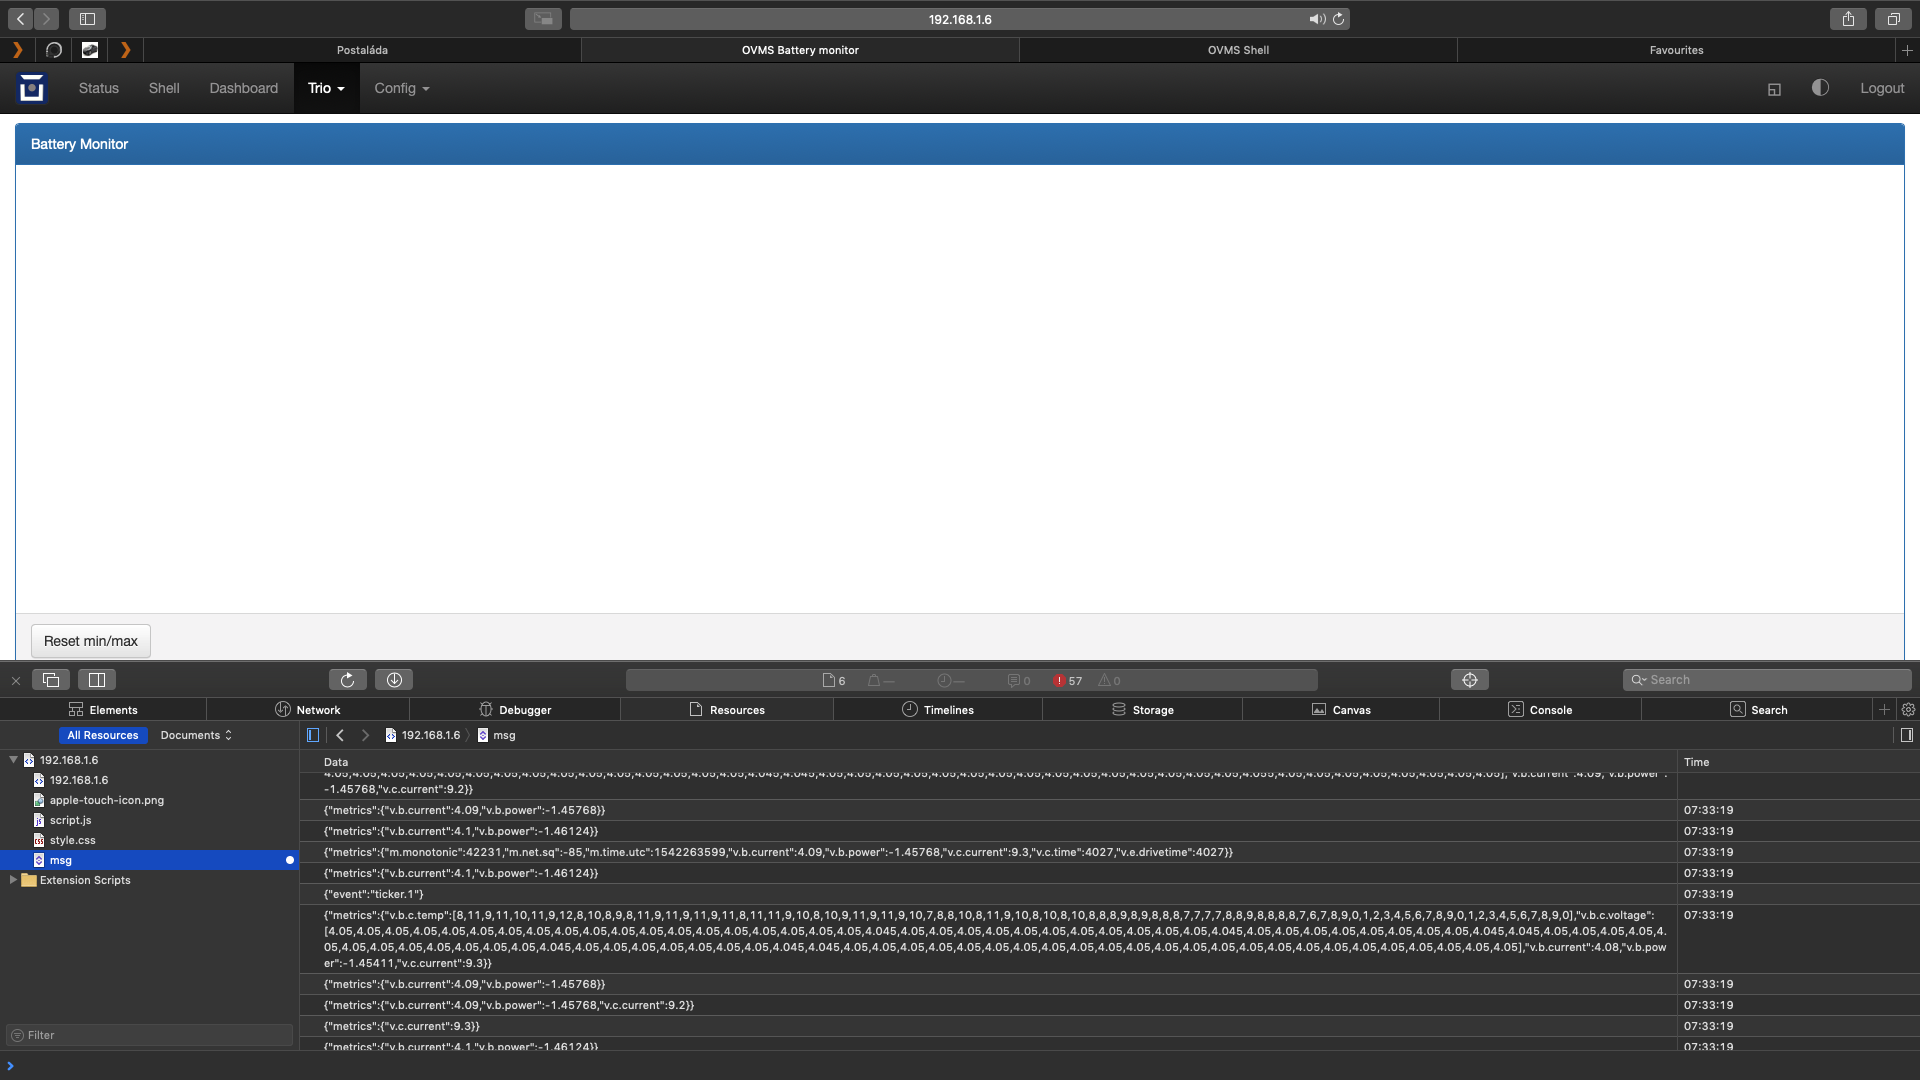Dock inspector to side of window

click(97, 680)
